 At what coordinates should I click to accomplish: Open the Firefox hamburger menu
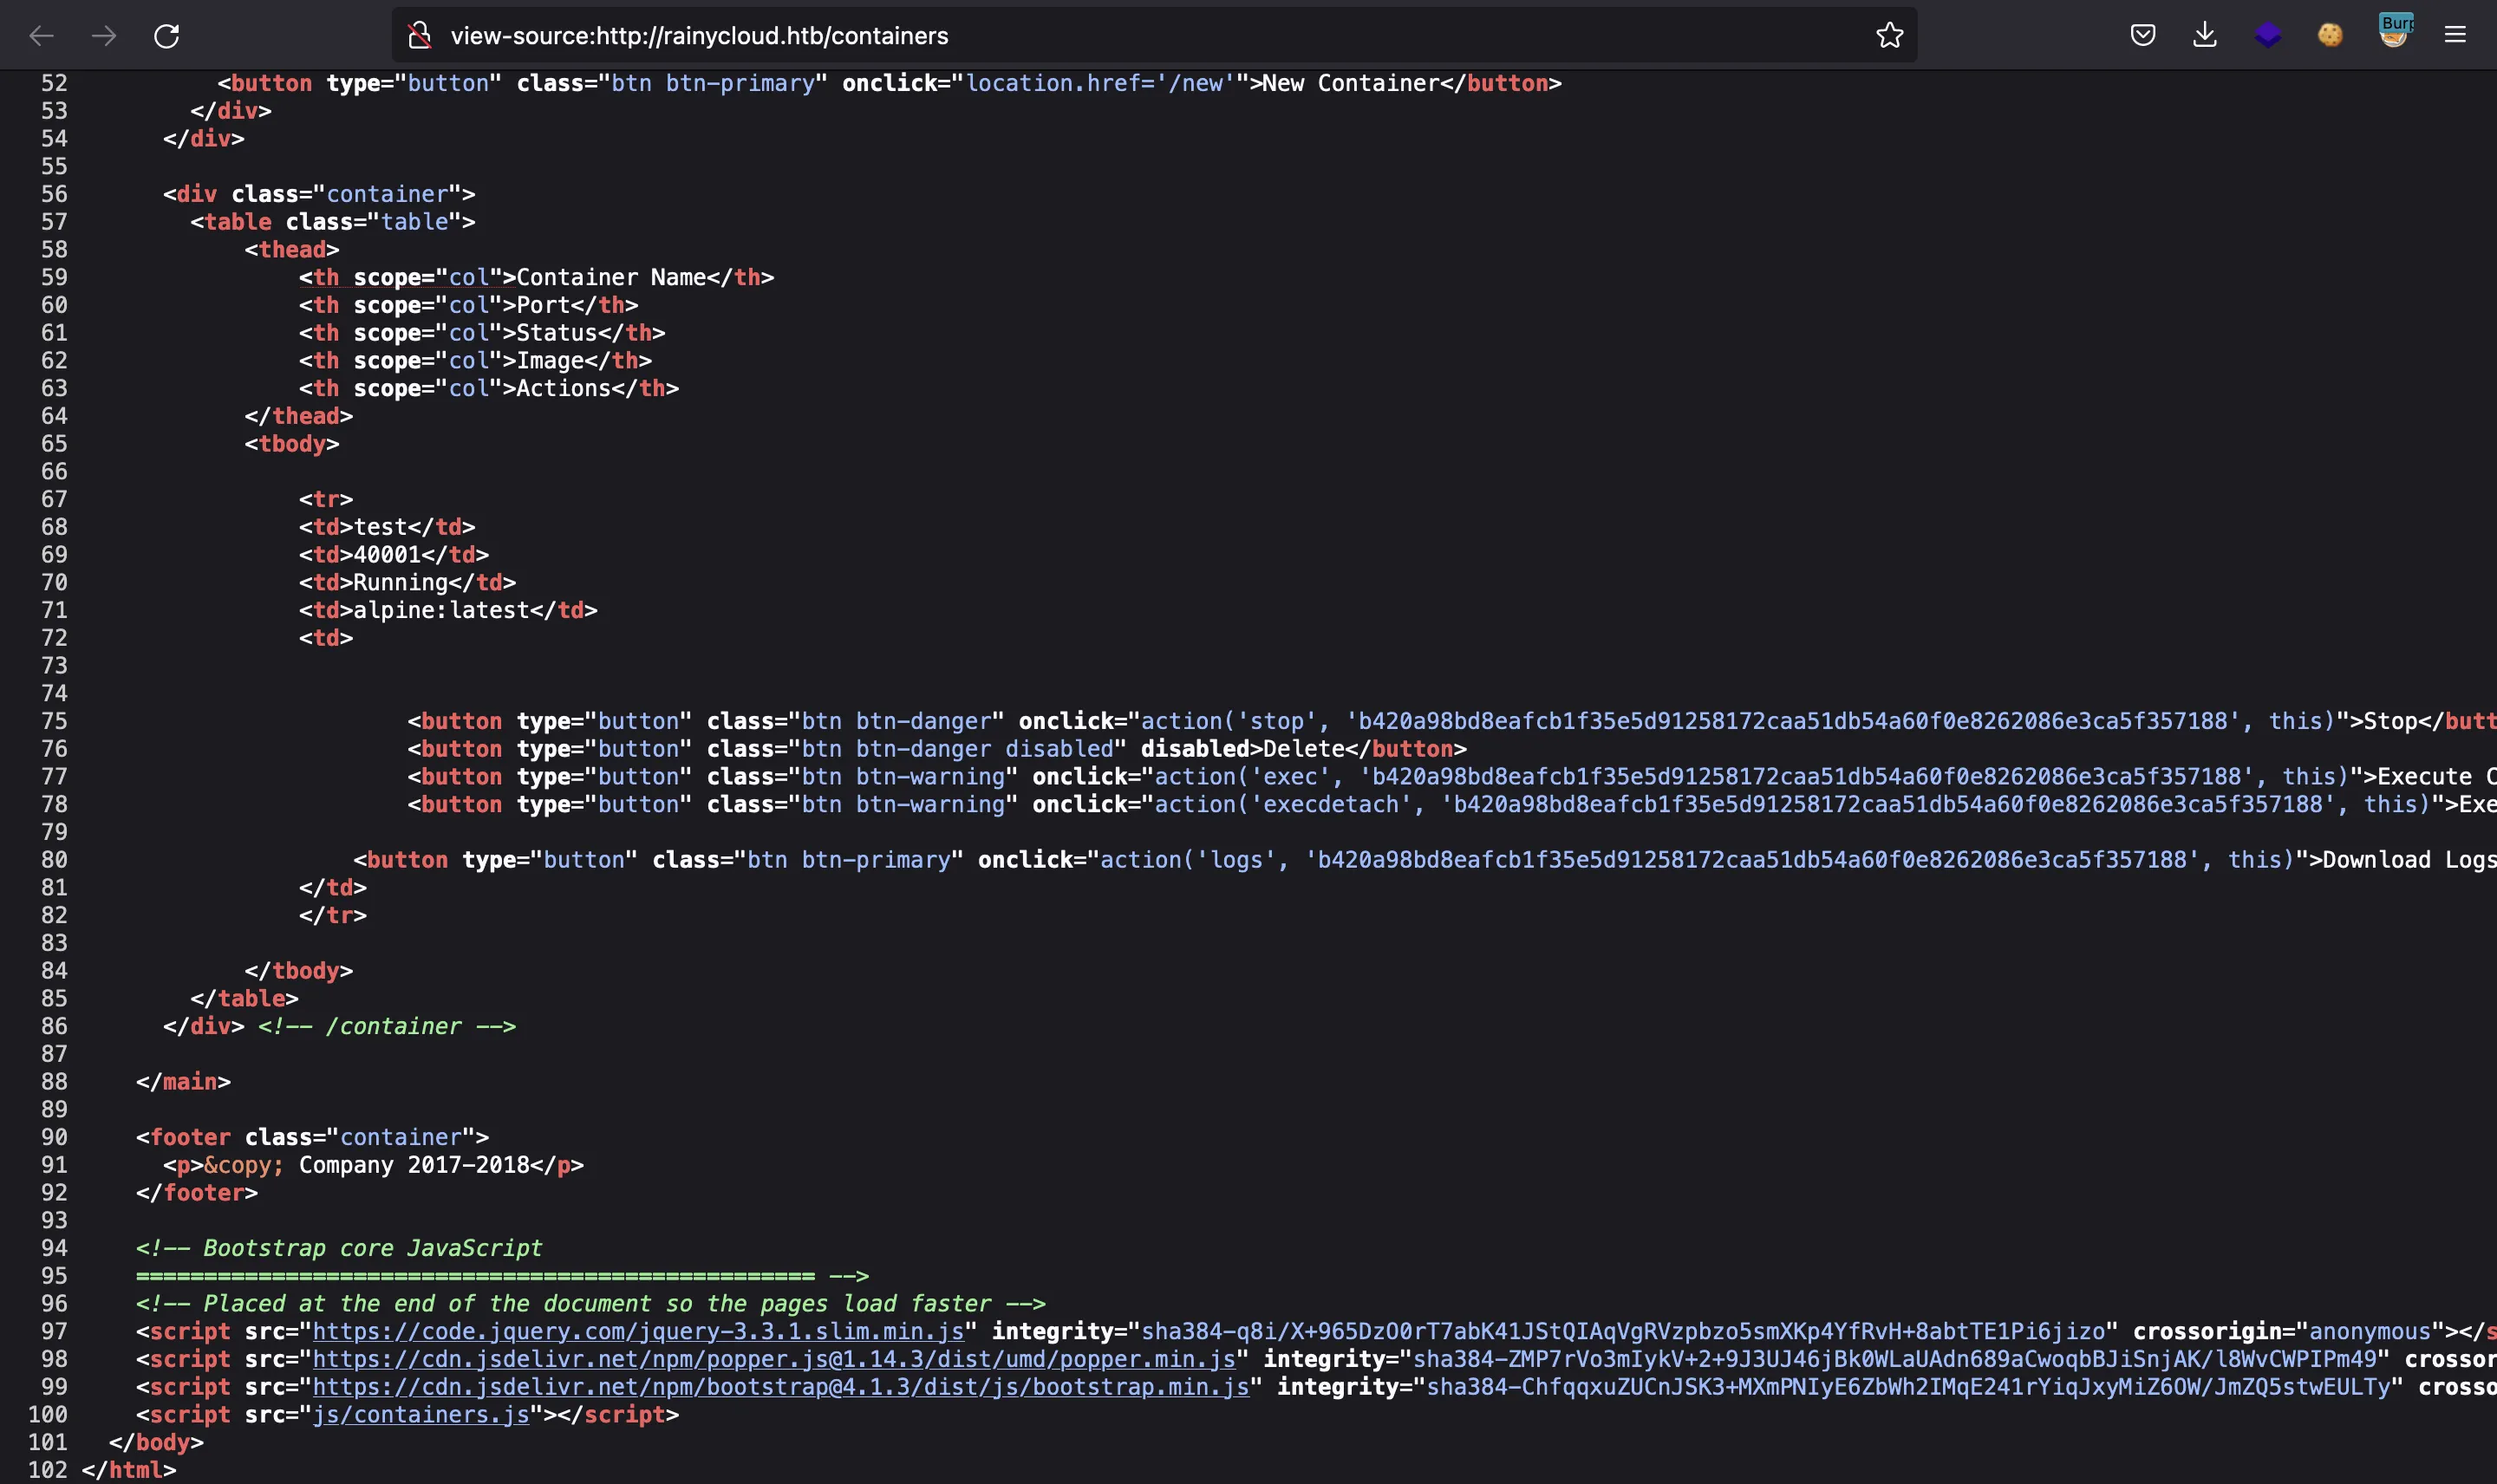(2455, 35)
